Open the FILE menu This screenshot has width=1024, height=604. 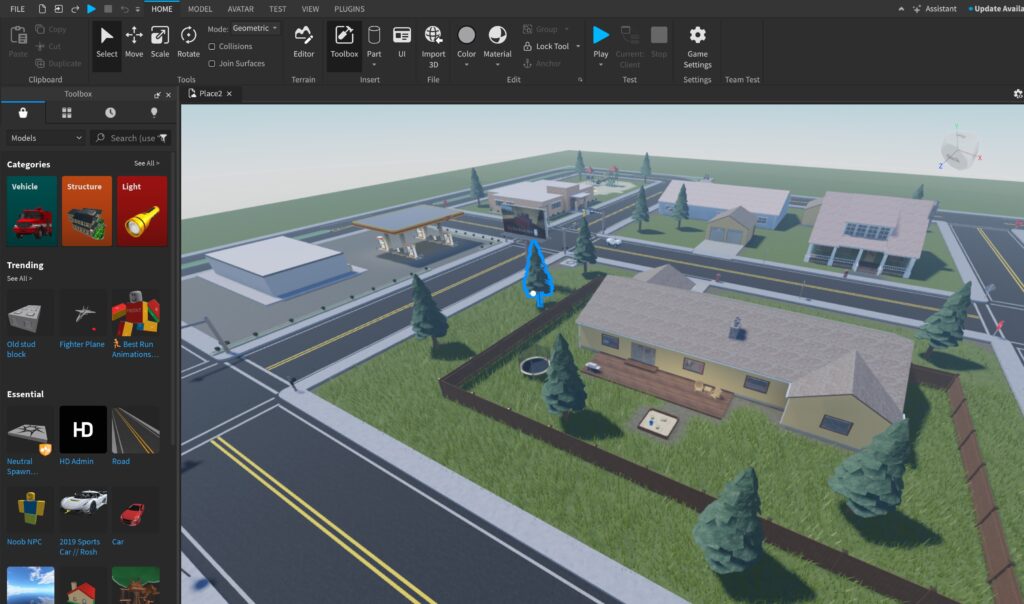[x=18, y=9]
